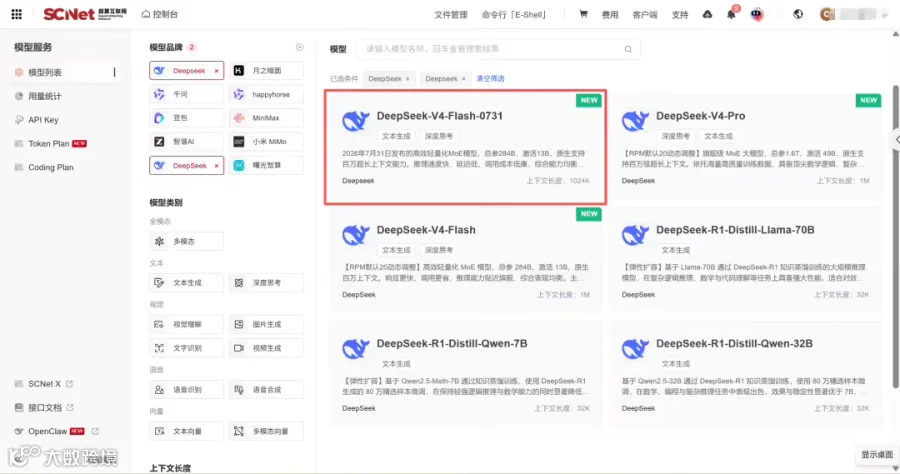The width and height of the screenshot is (900, 474).
Task: Open the DeepSeek-R1-Distill-Qwen-32B card title
Action: [x=734, y=344]
